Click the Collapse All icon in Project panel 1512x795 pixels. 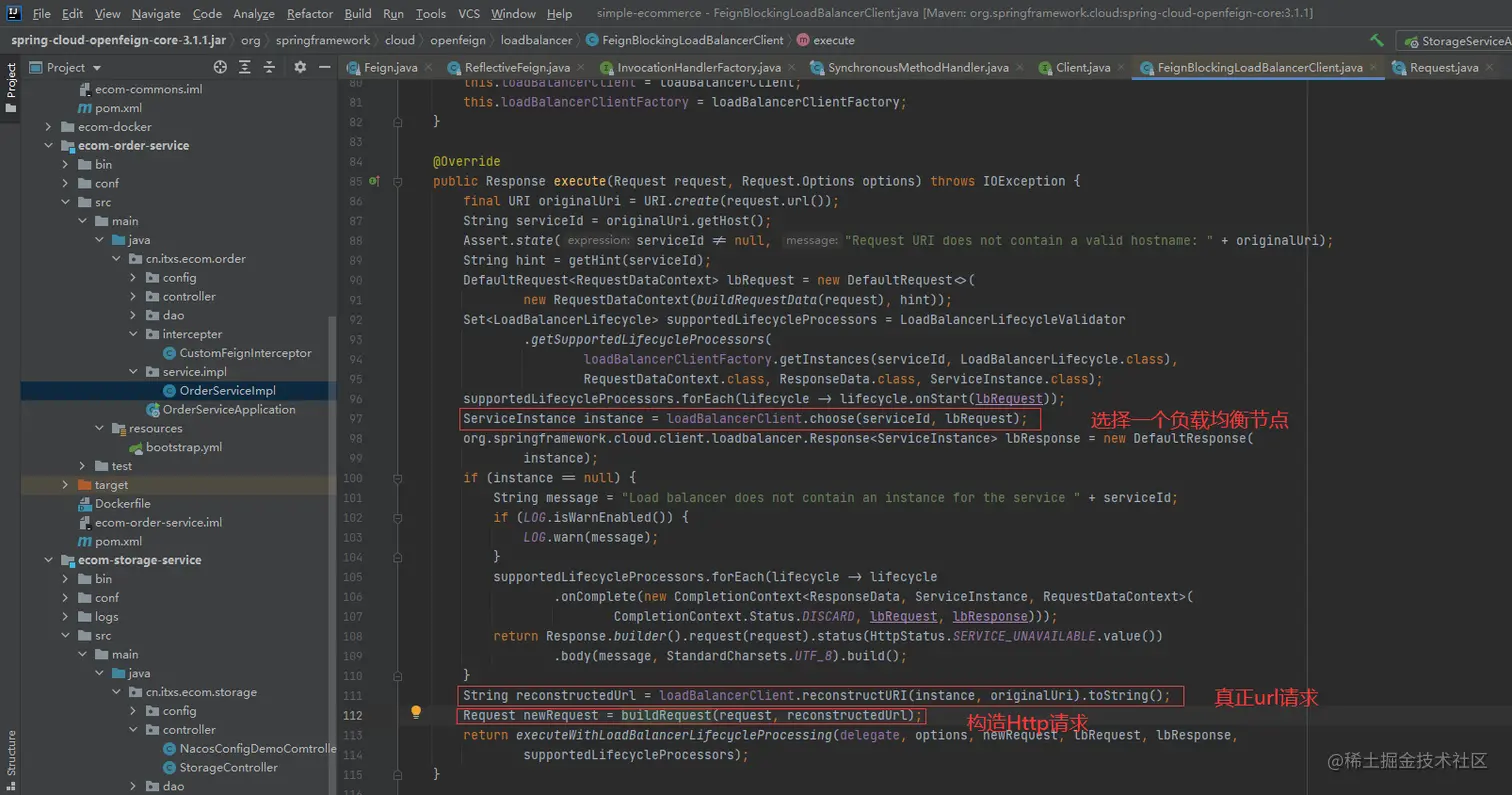[270, 67]
